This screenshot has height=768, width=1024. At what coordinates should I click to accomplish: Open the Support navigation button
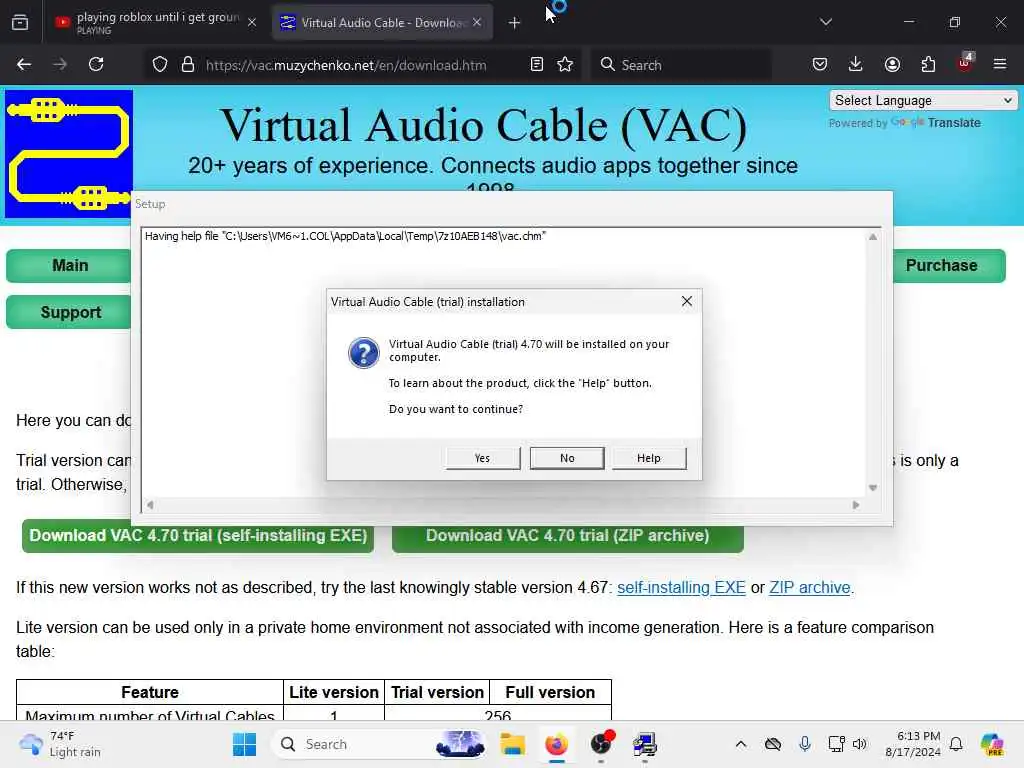70,312
